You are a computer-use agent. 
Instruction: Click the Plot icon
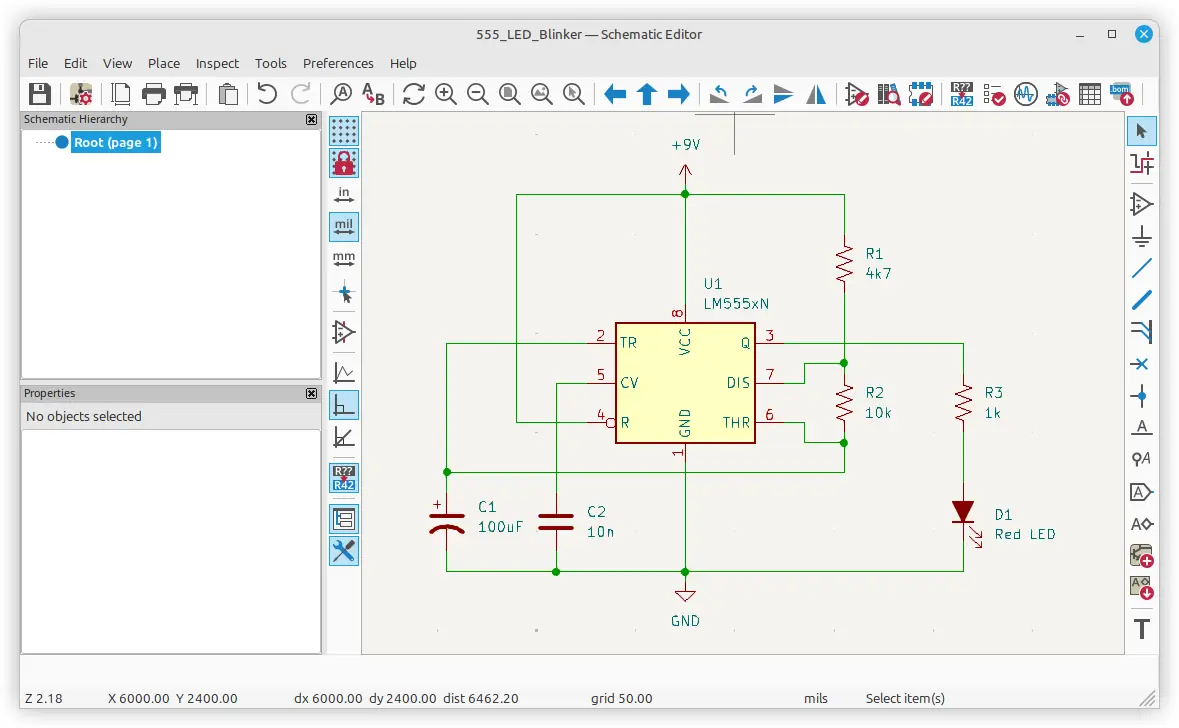[186, 94]
